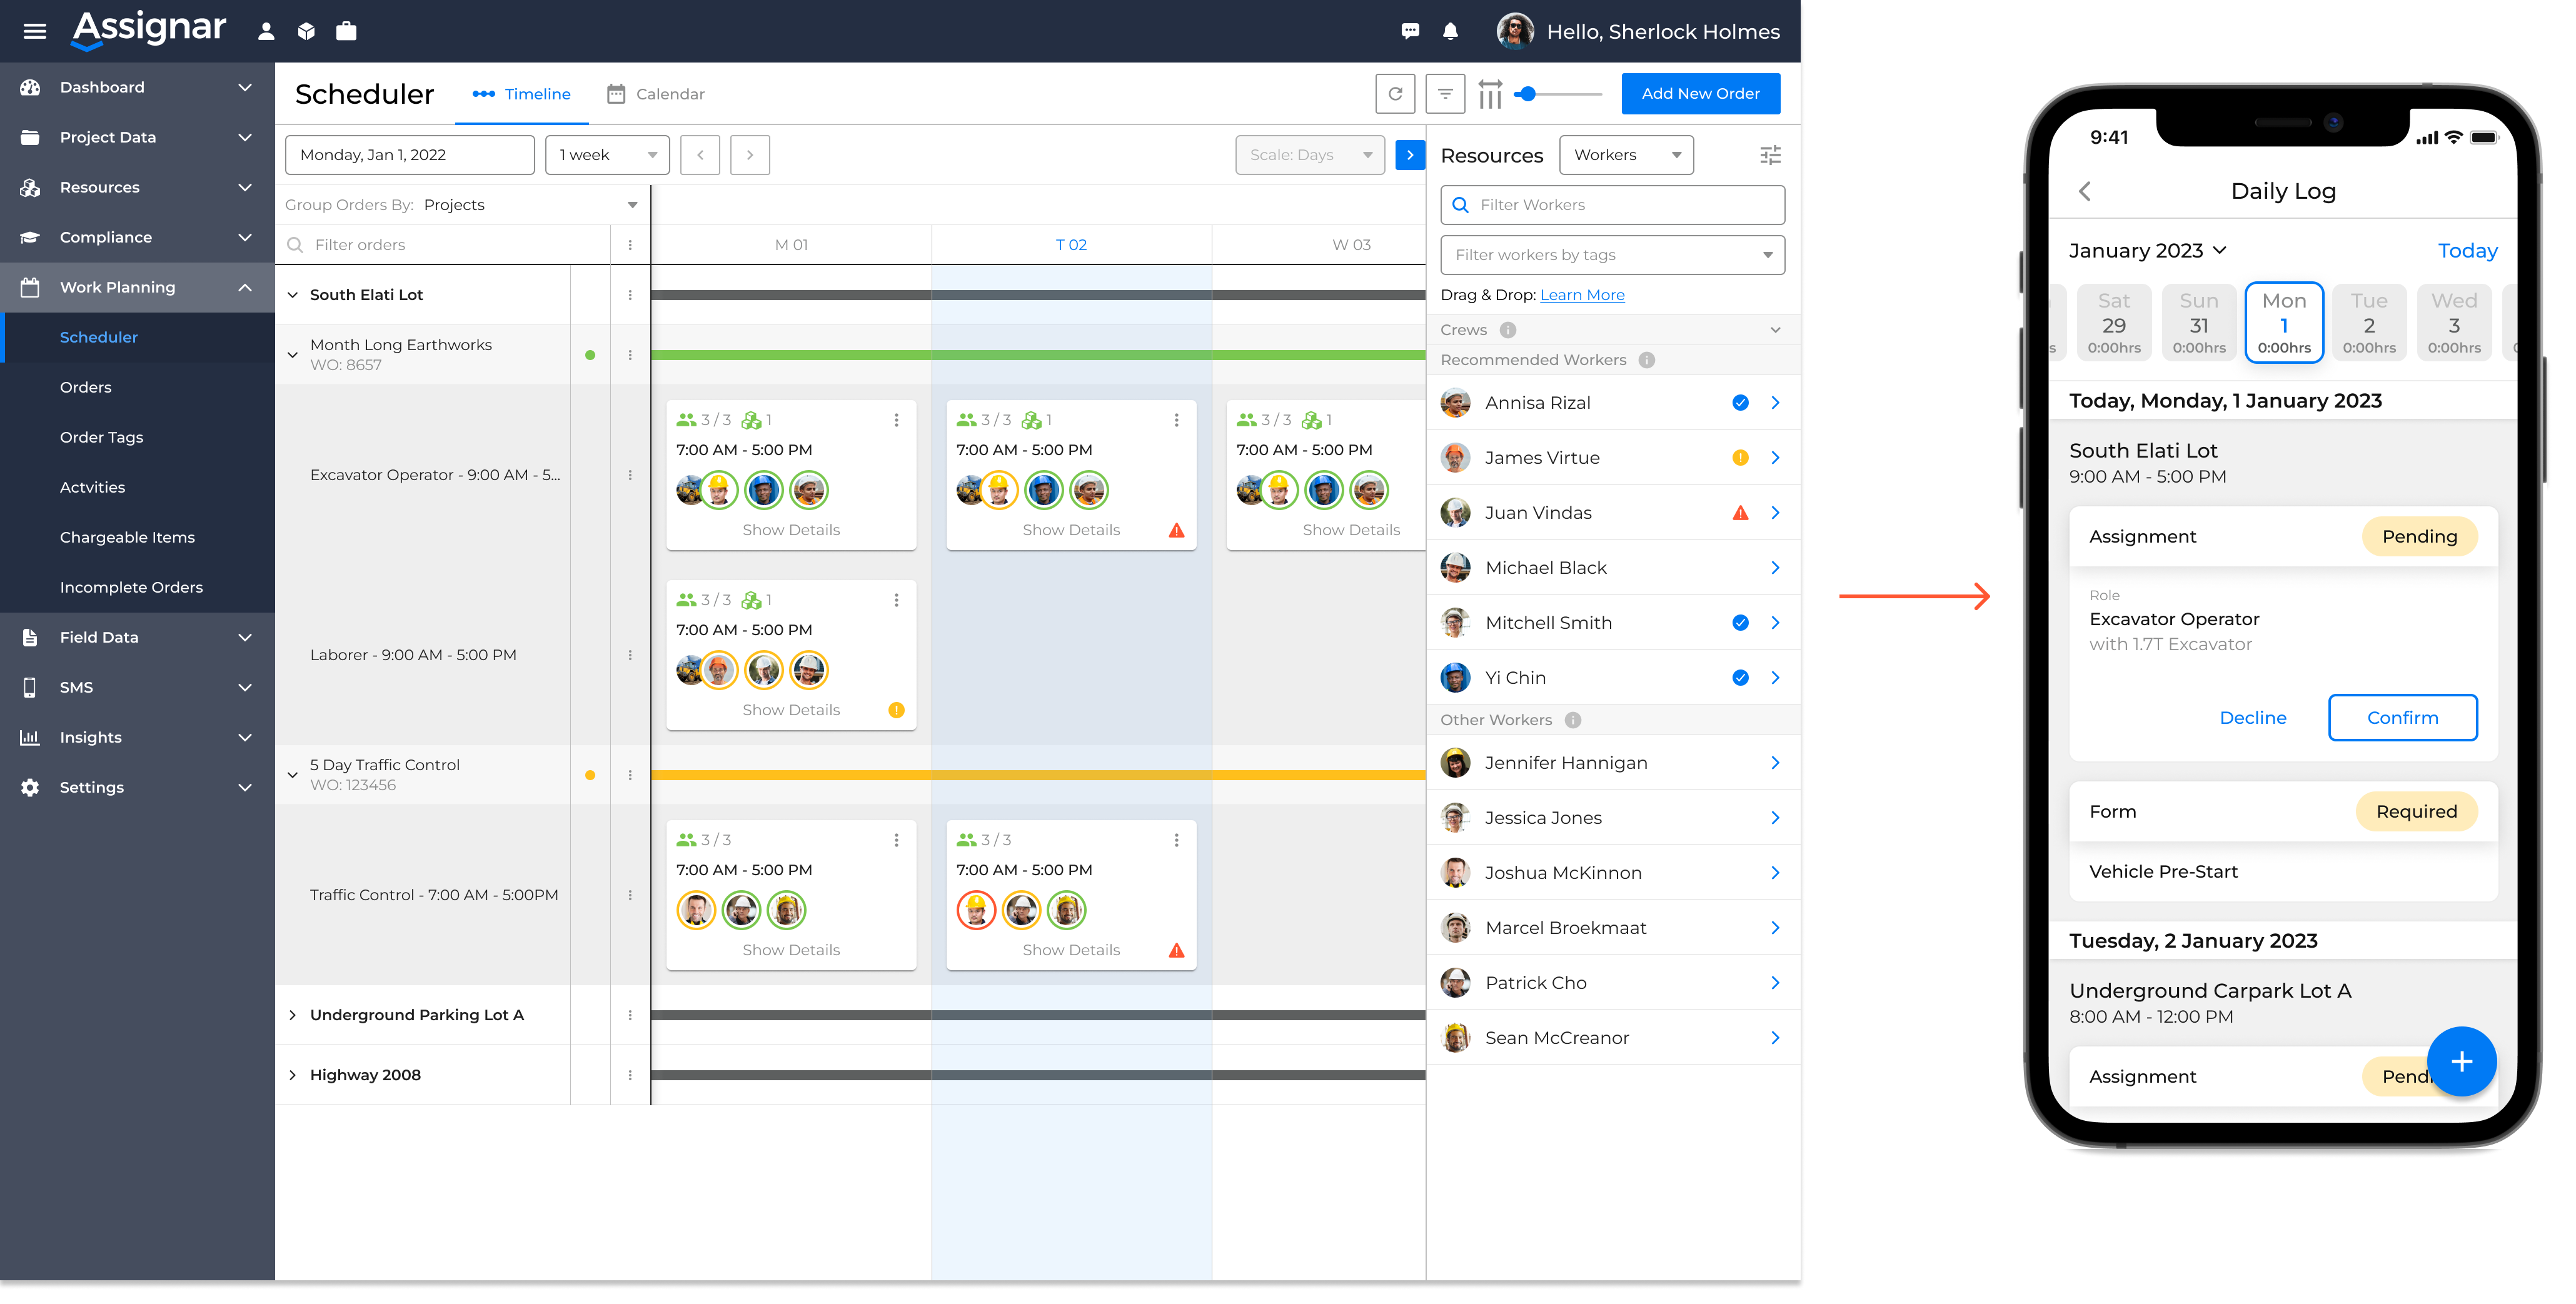Click the blue plus button on phone
This screenshot has height=1304, width=2576.
2461,1062
